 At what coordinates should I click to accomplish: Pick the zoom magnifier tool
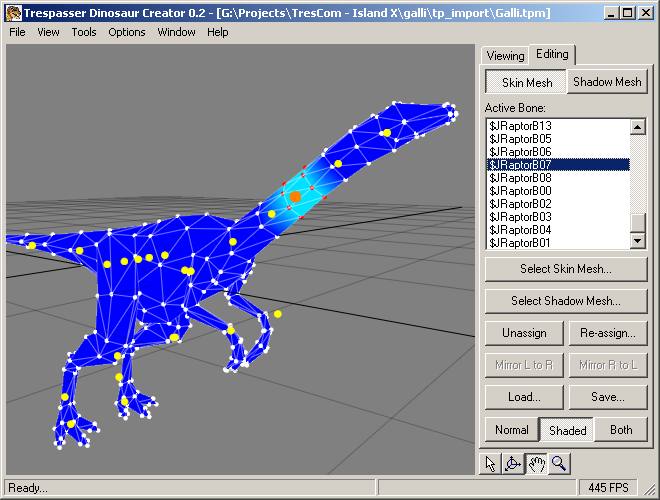point(559,463)
